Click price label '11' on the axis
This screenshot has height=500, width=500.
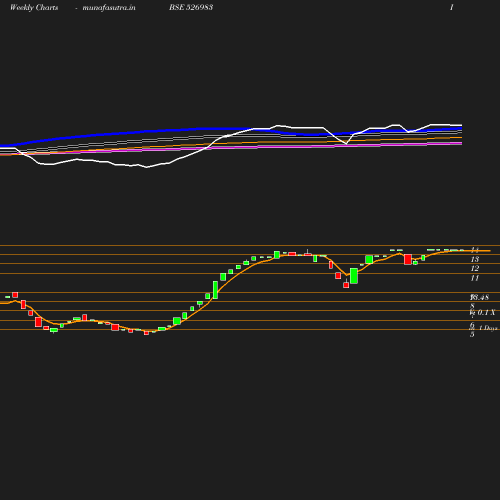(x=475, y=278)
